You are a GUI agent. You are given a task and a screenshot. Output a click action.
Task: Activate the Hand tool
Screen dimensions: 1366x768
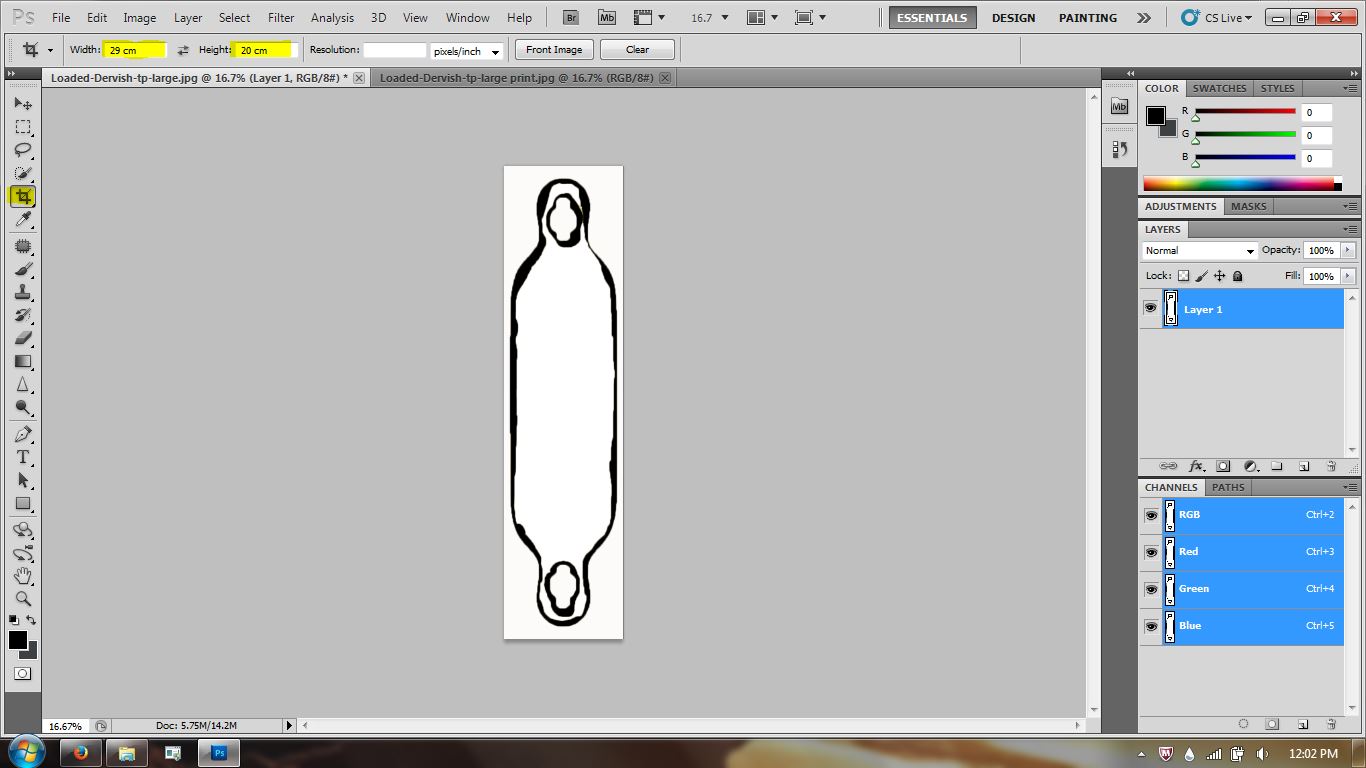[x=22, y=577]
